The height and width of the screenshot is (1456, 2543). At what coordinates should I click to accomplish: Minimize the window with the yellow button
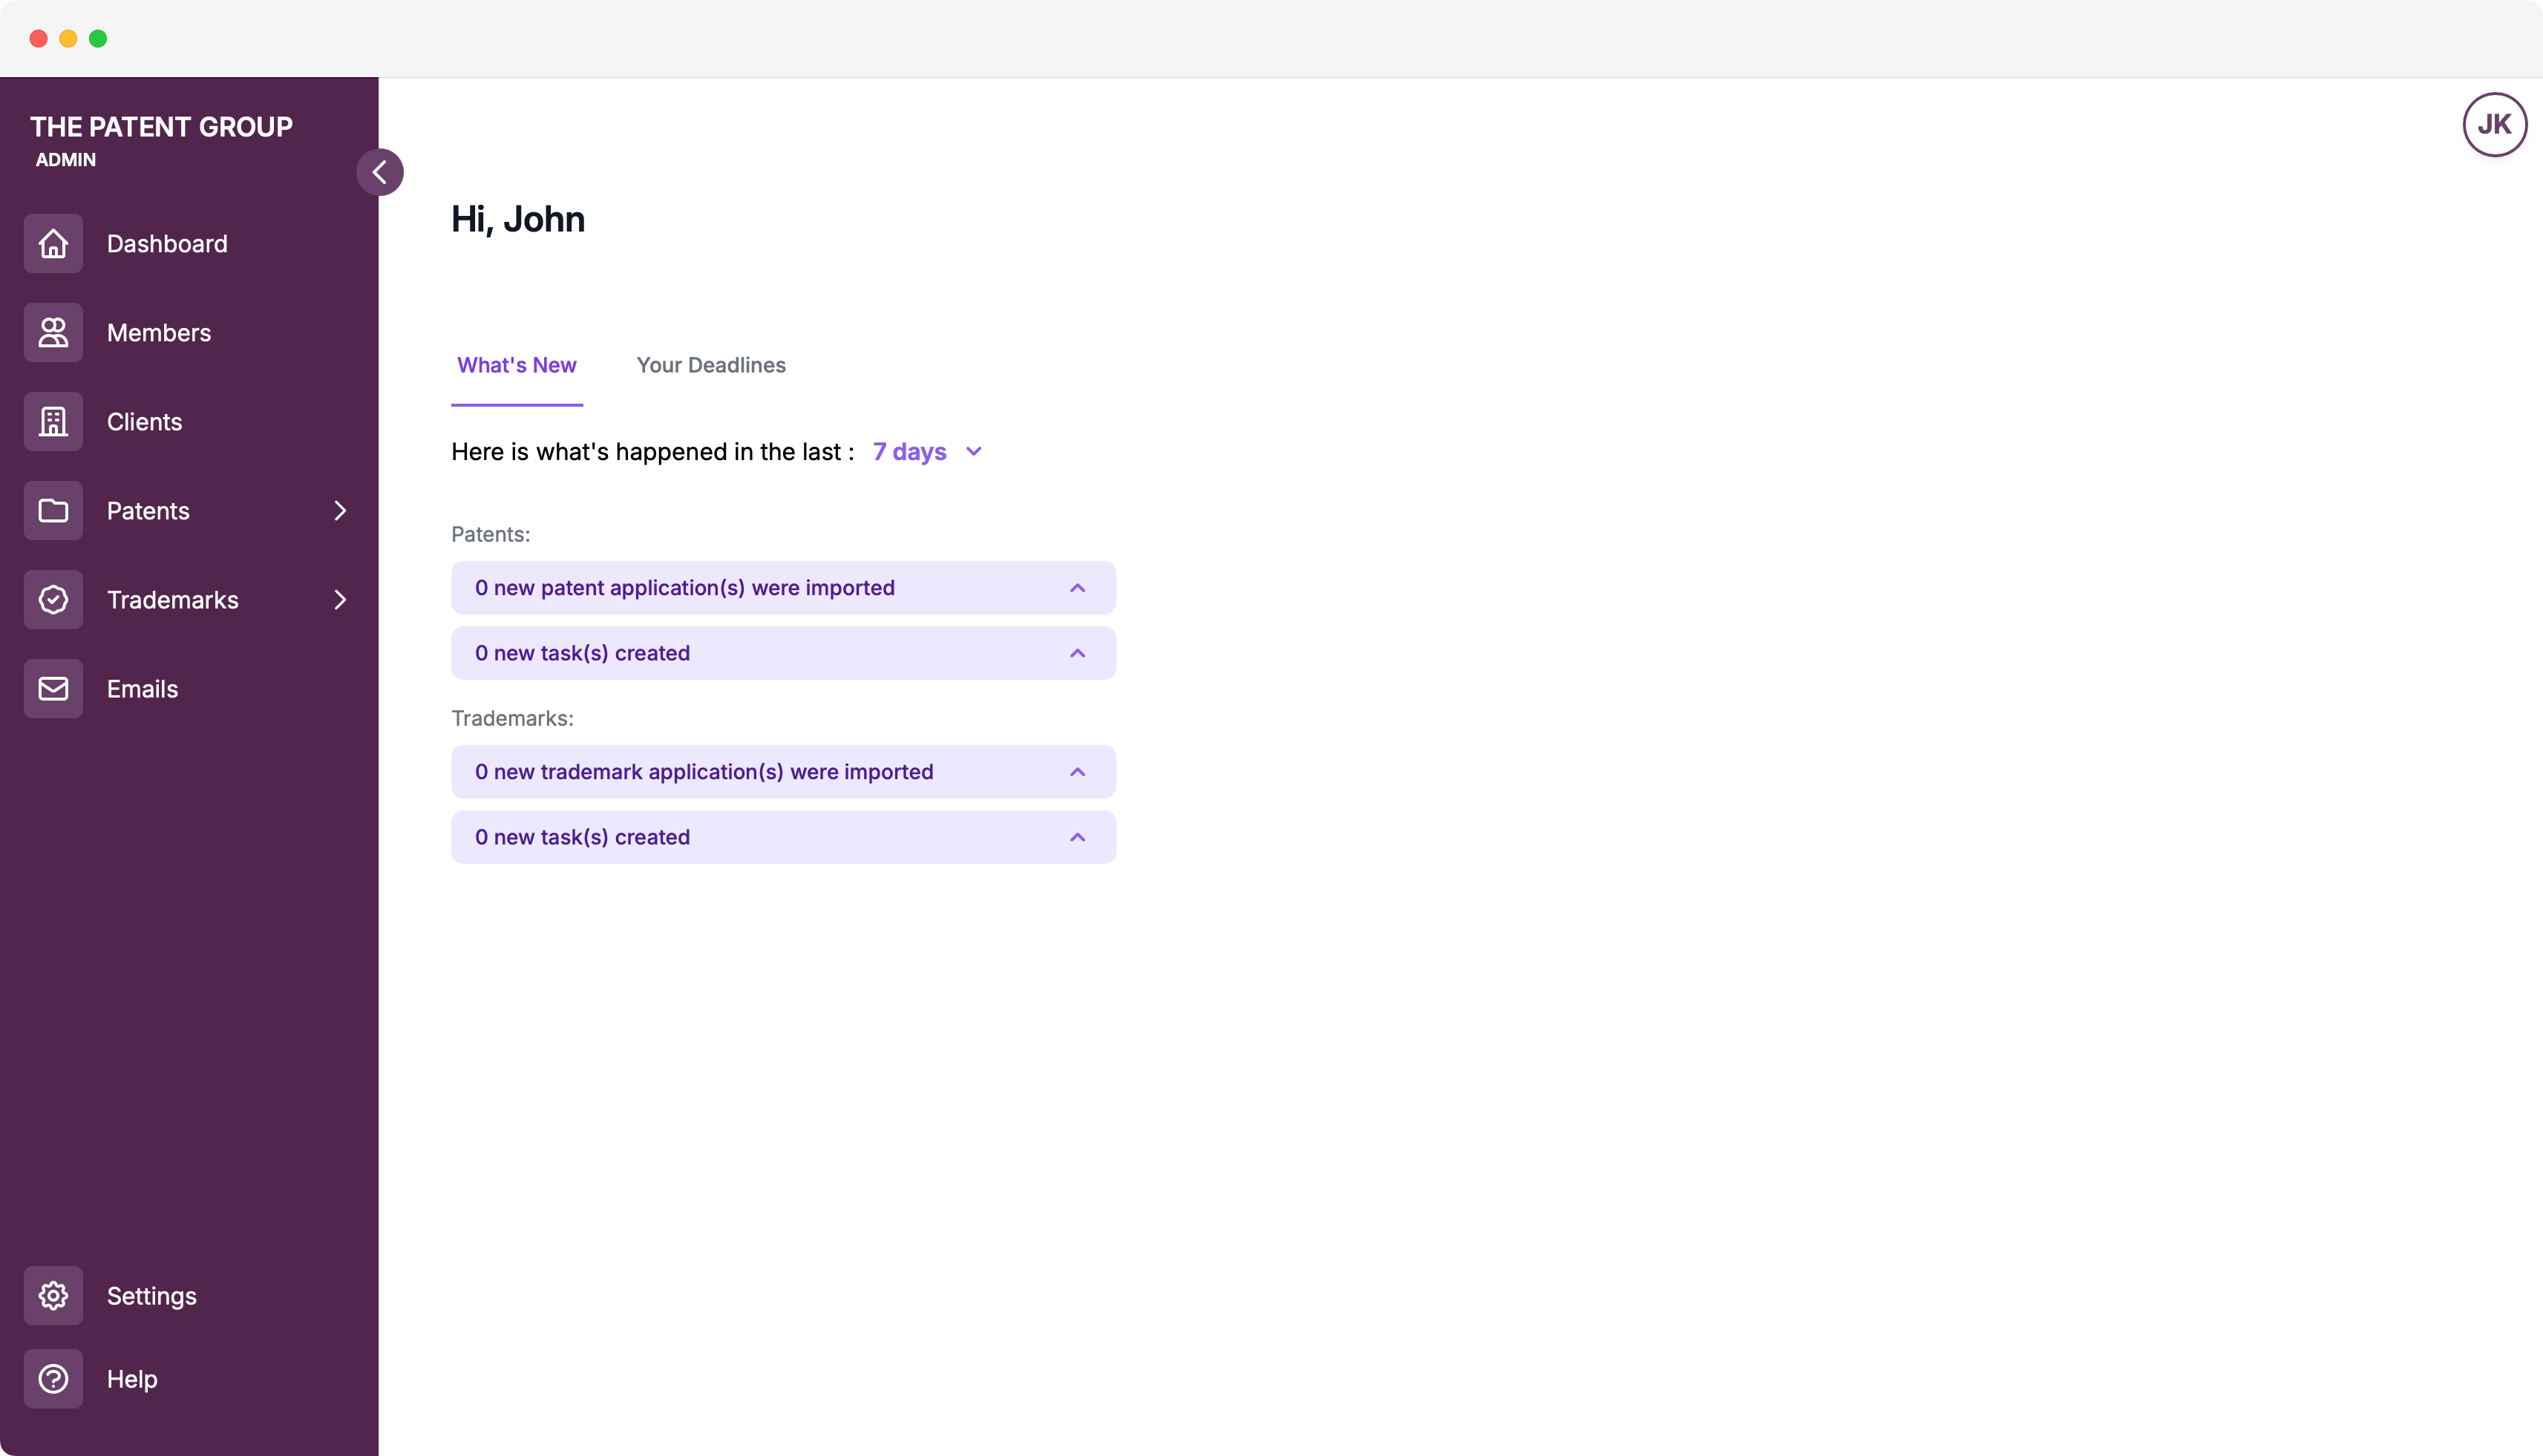coord(68,38)
